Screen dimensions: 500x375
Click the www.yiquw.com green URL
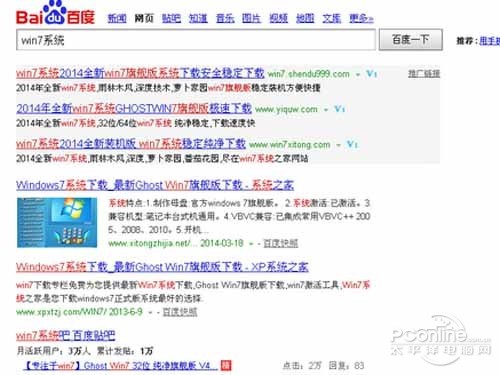coord(286,109)
